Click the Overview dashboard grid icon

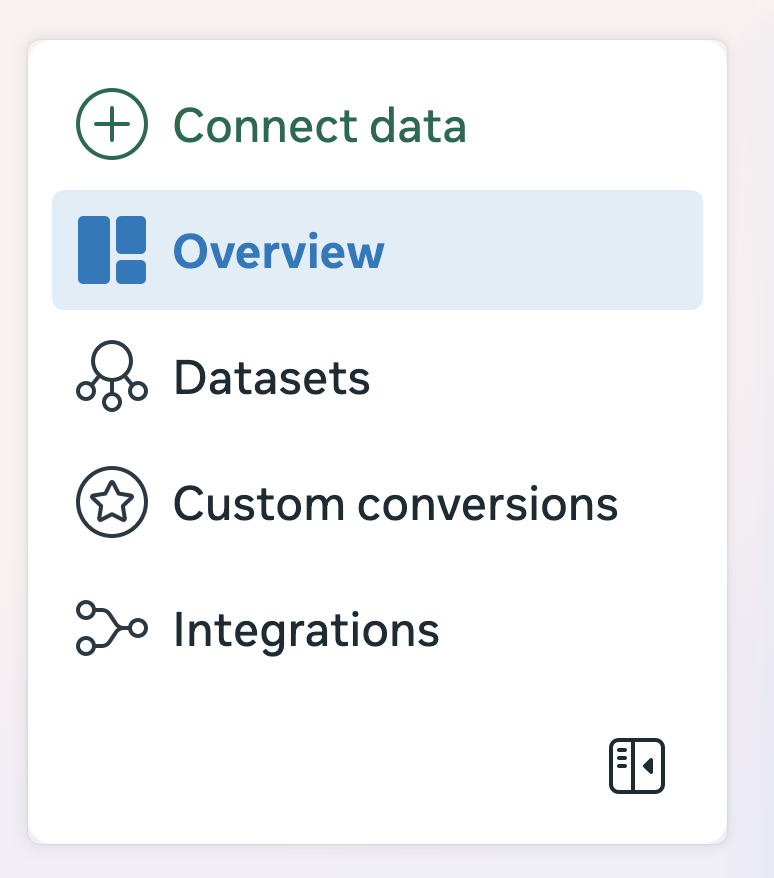[112, 250]
